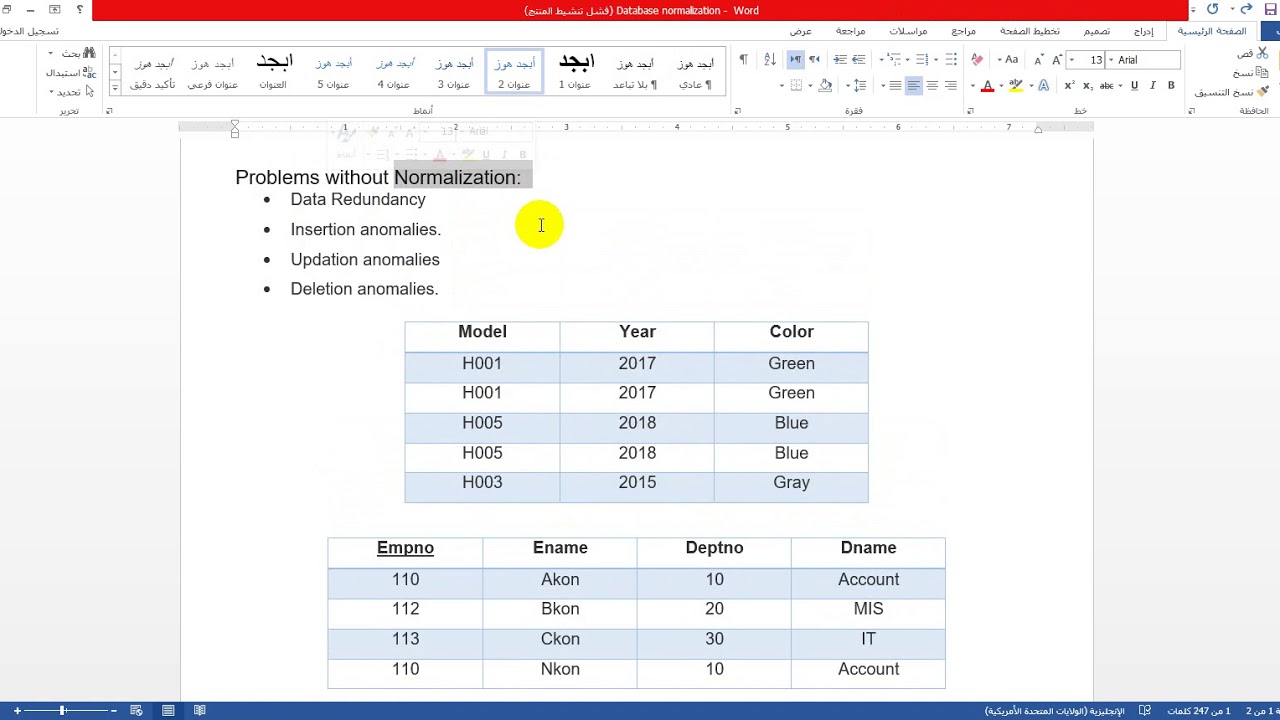Undo last action in Quick Access
This screenshot has width=1280, height=720.
point(1246,10)
